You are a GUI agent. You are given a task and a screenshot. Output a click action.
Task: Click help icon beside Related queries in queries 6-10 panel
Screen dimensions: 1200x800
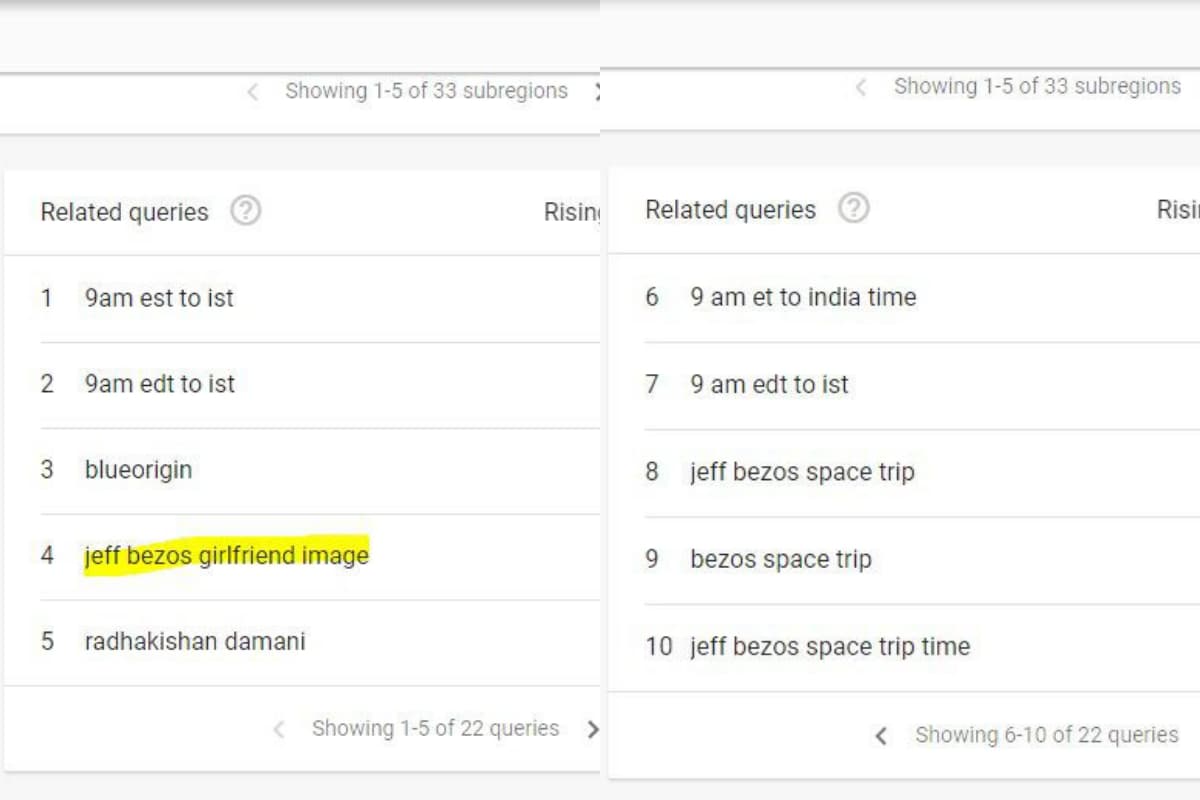click(x=853, y=208)
